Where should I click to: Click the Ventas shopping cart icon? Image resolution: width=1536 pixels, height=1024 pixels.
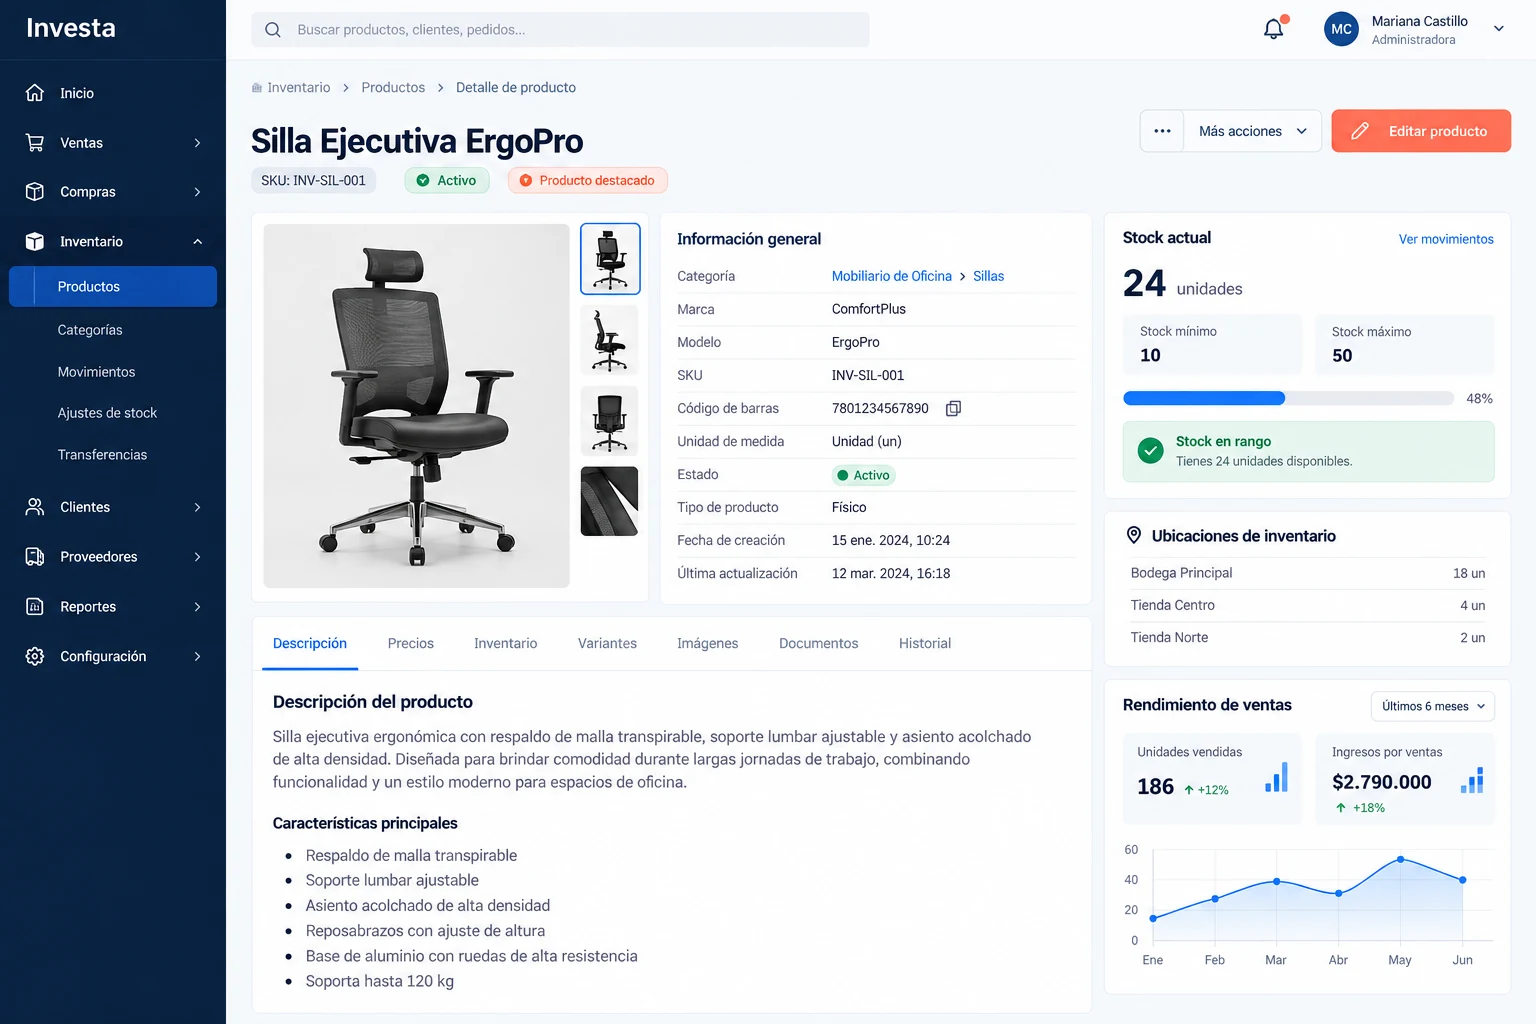(x=35, y=142)
